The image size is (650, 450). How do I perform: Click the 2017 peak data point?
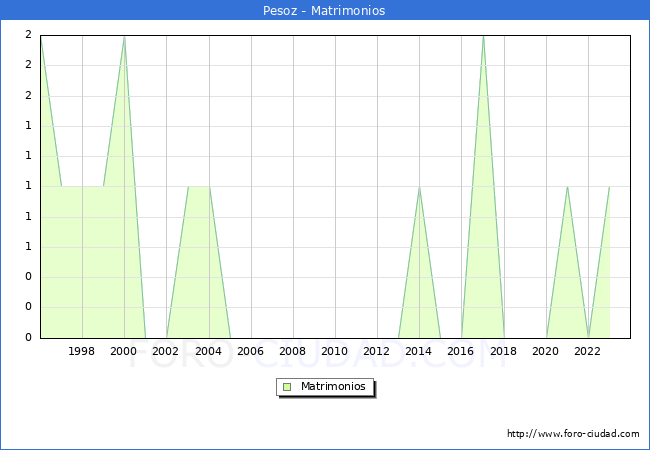pos(483,36)
